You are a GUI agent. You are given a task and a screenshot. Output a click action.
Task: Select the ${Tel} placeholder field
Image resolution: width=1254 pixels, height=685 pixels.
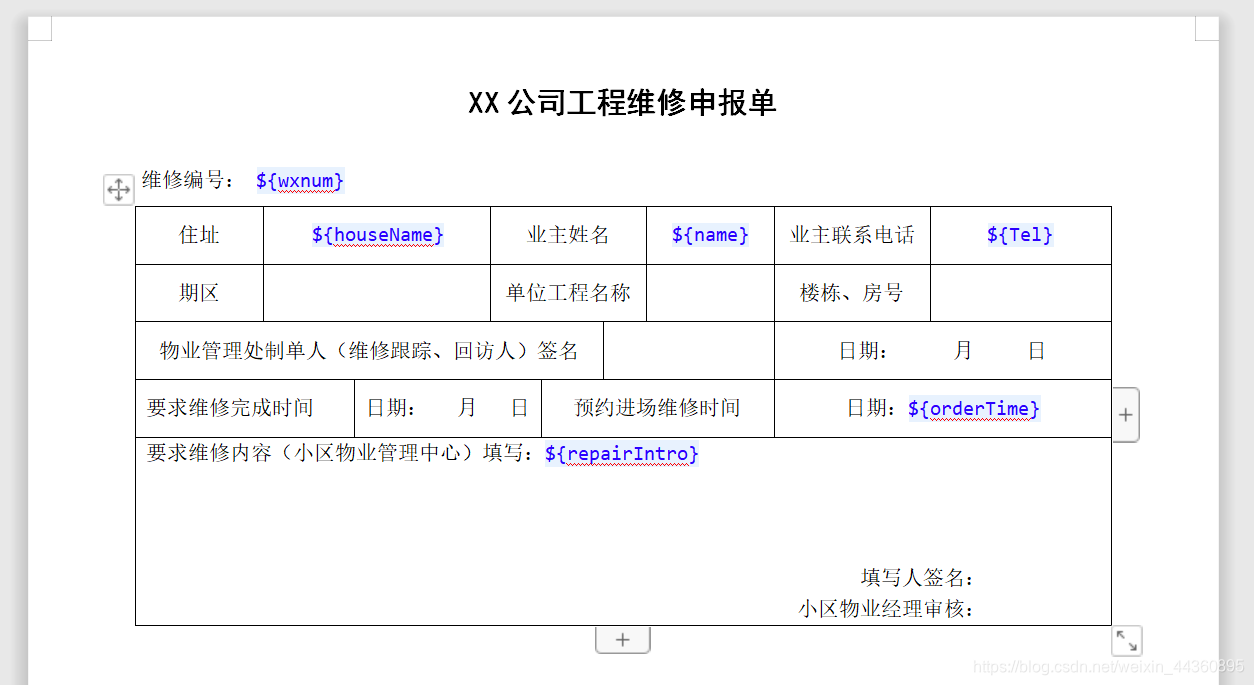click(x=1021, y=235)
